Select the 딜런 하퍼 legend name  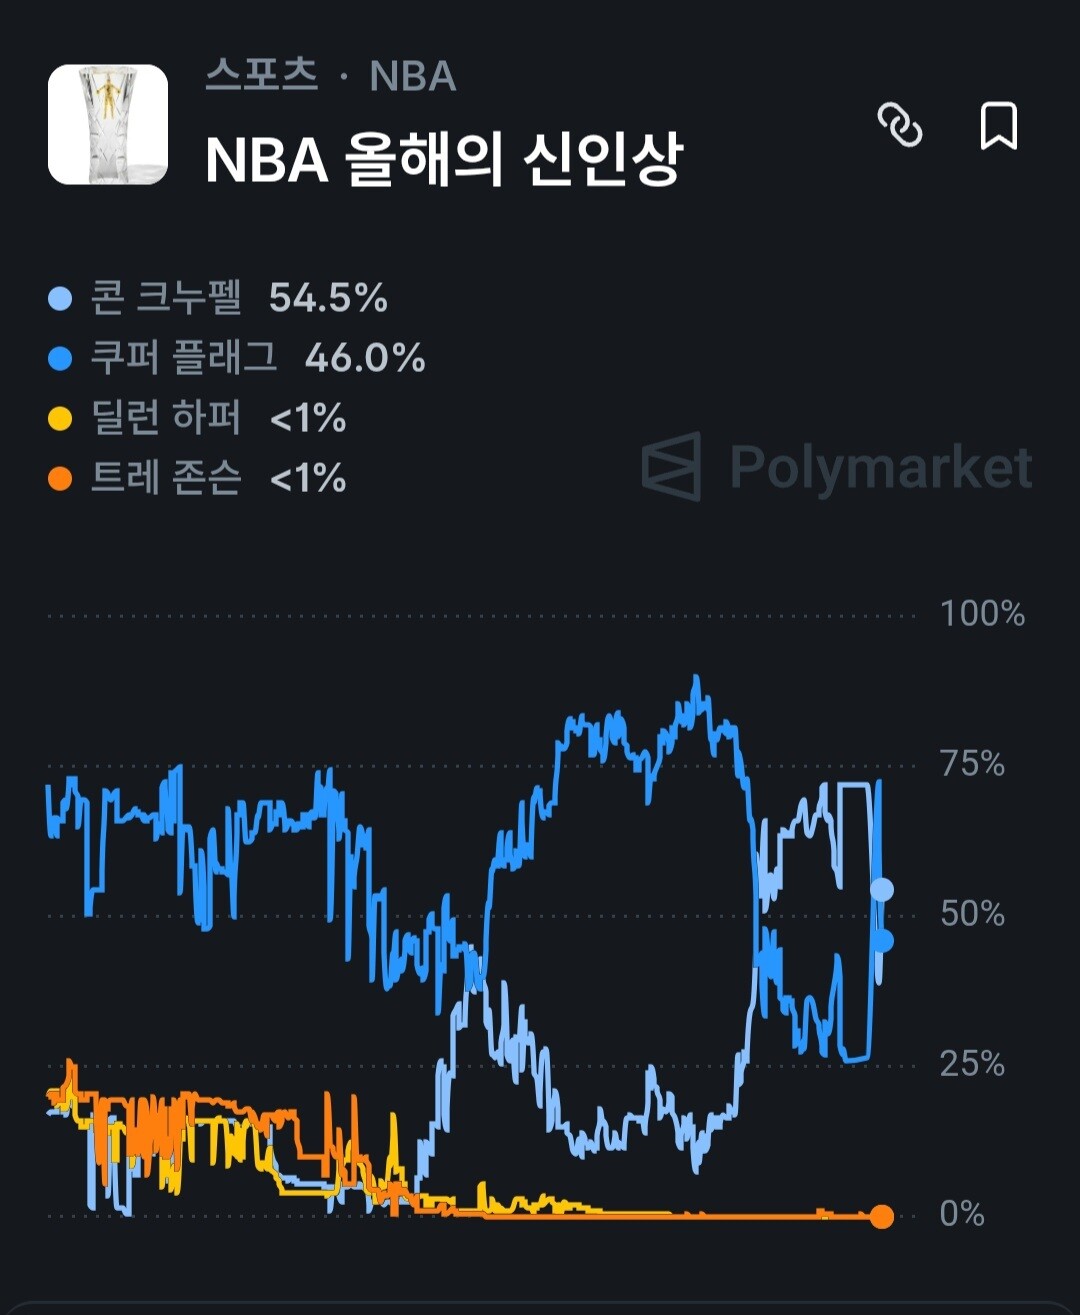[x=166, y=418]
